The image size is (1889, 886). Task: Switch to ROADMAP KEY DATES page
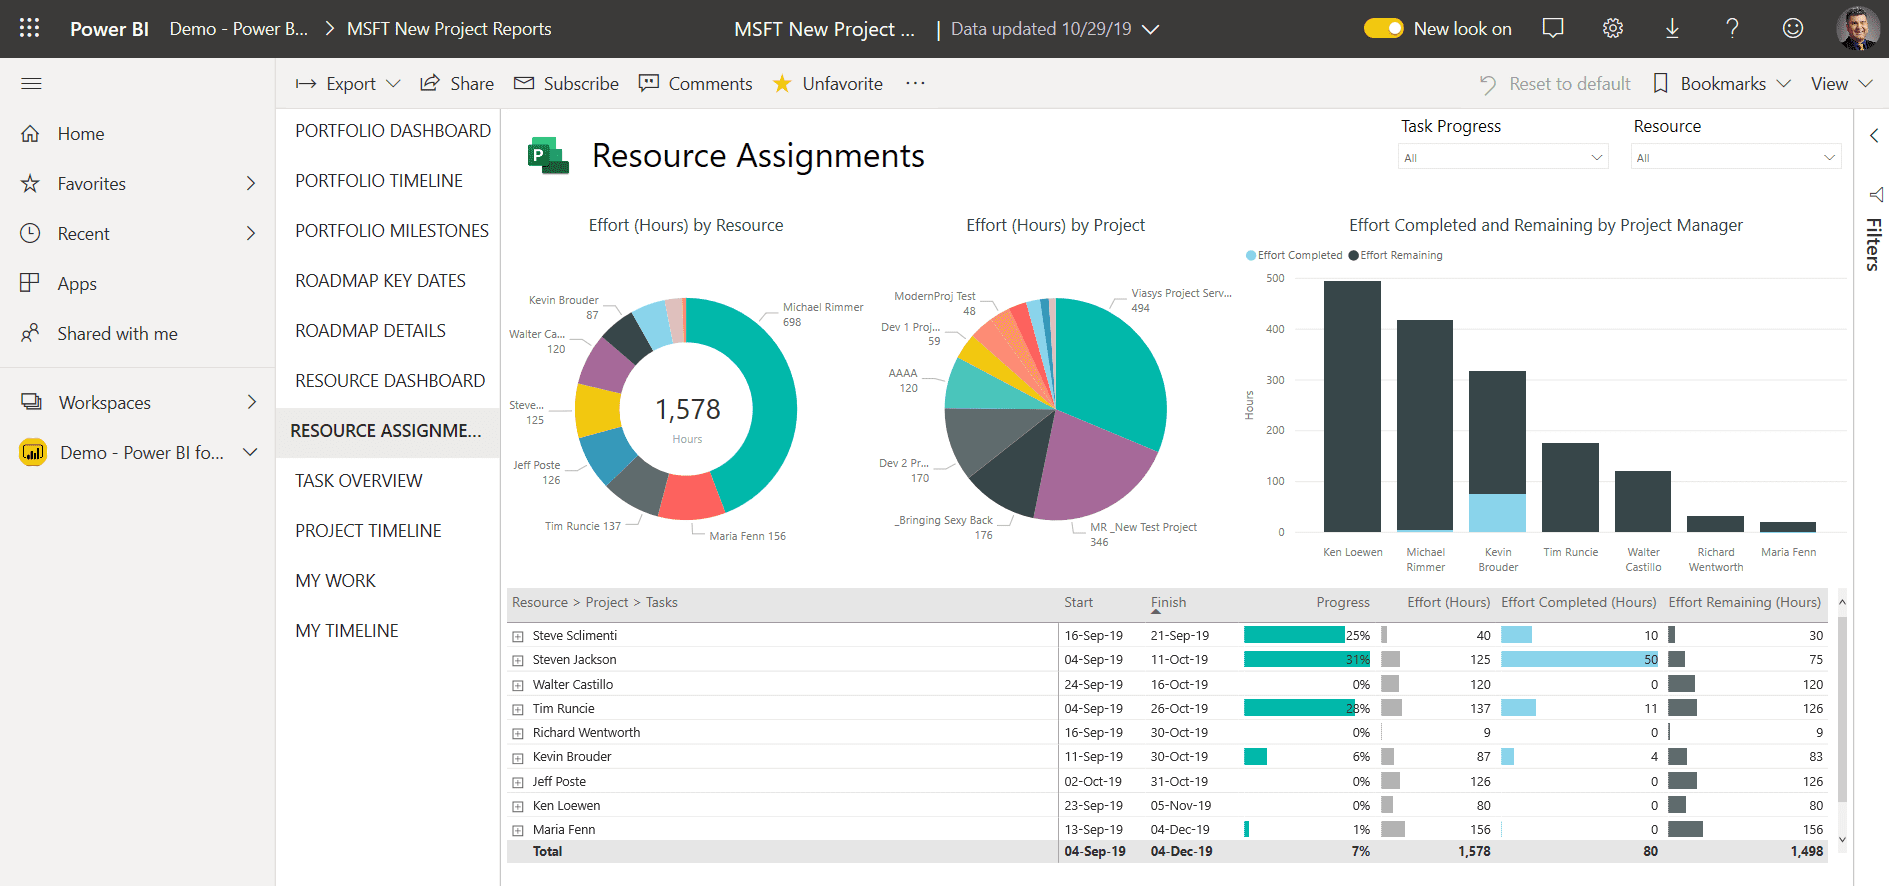tap(380, 281)
